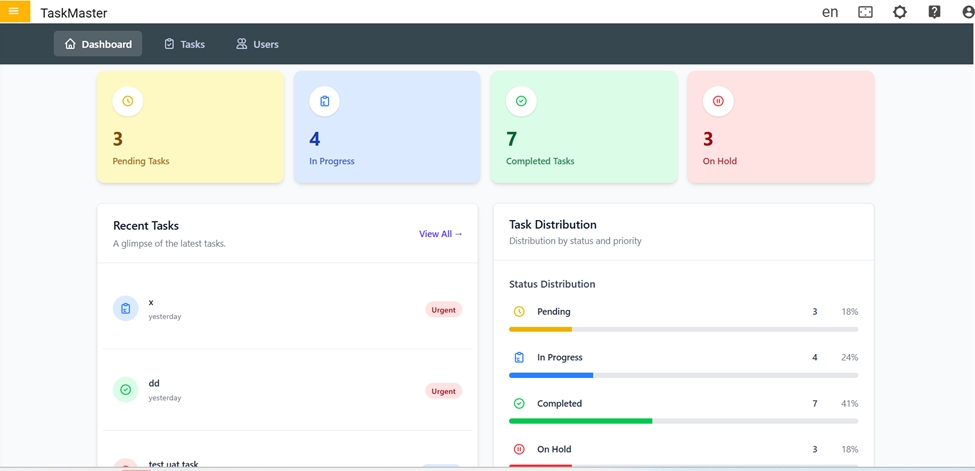Viewport: 975px width, 471px height.
Task: Click the View All link in Recent Tasks
Action: pos(440,234)
